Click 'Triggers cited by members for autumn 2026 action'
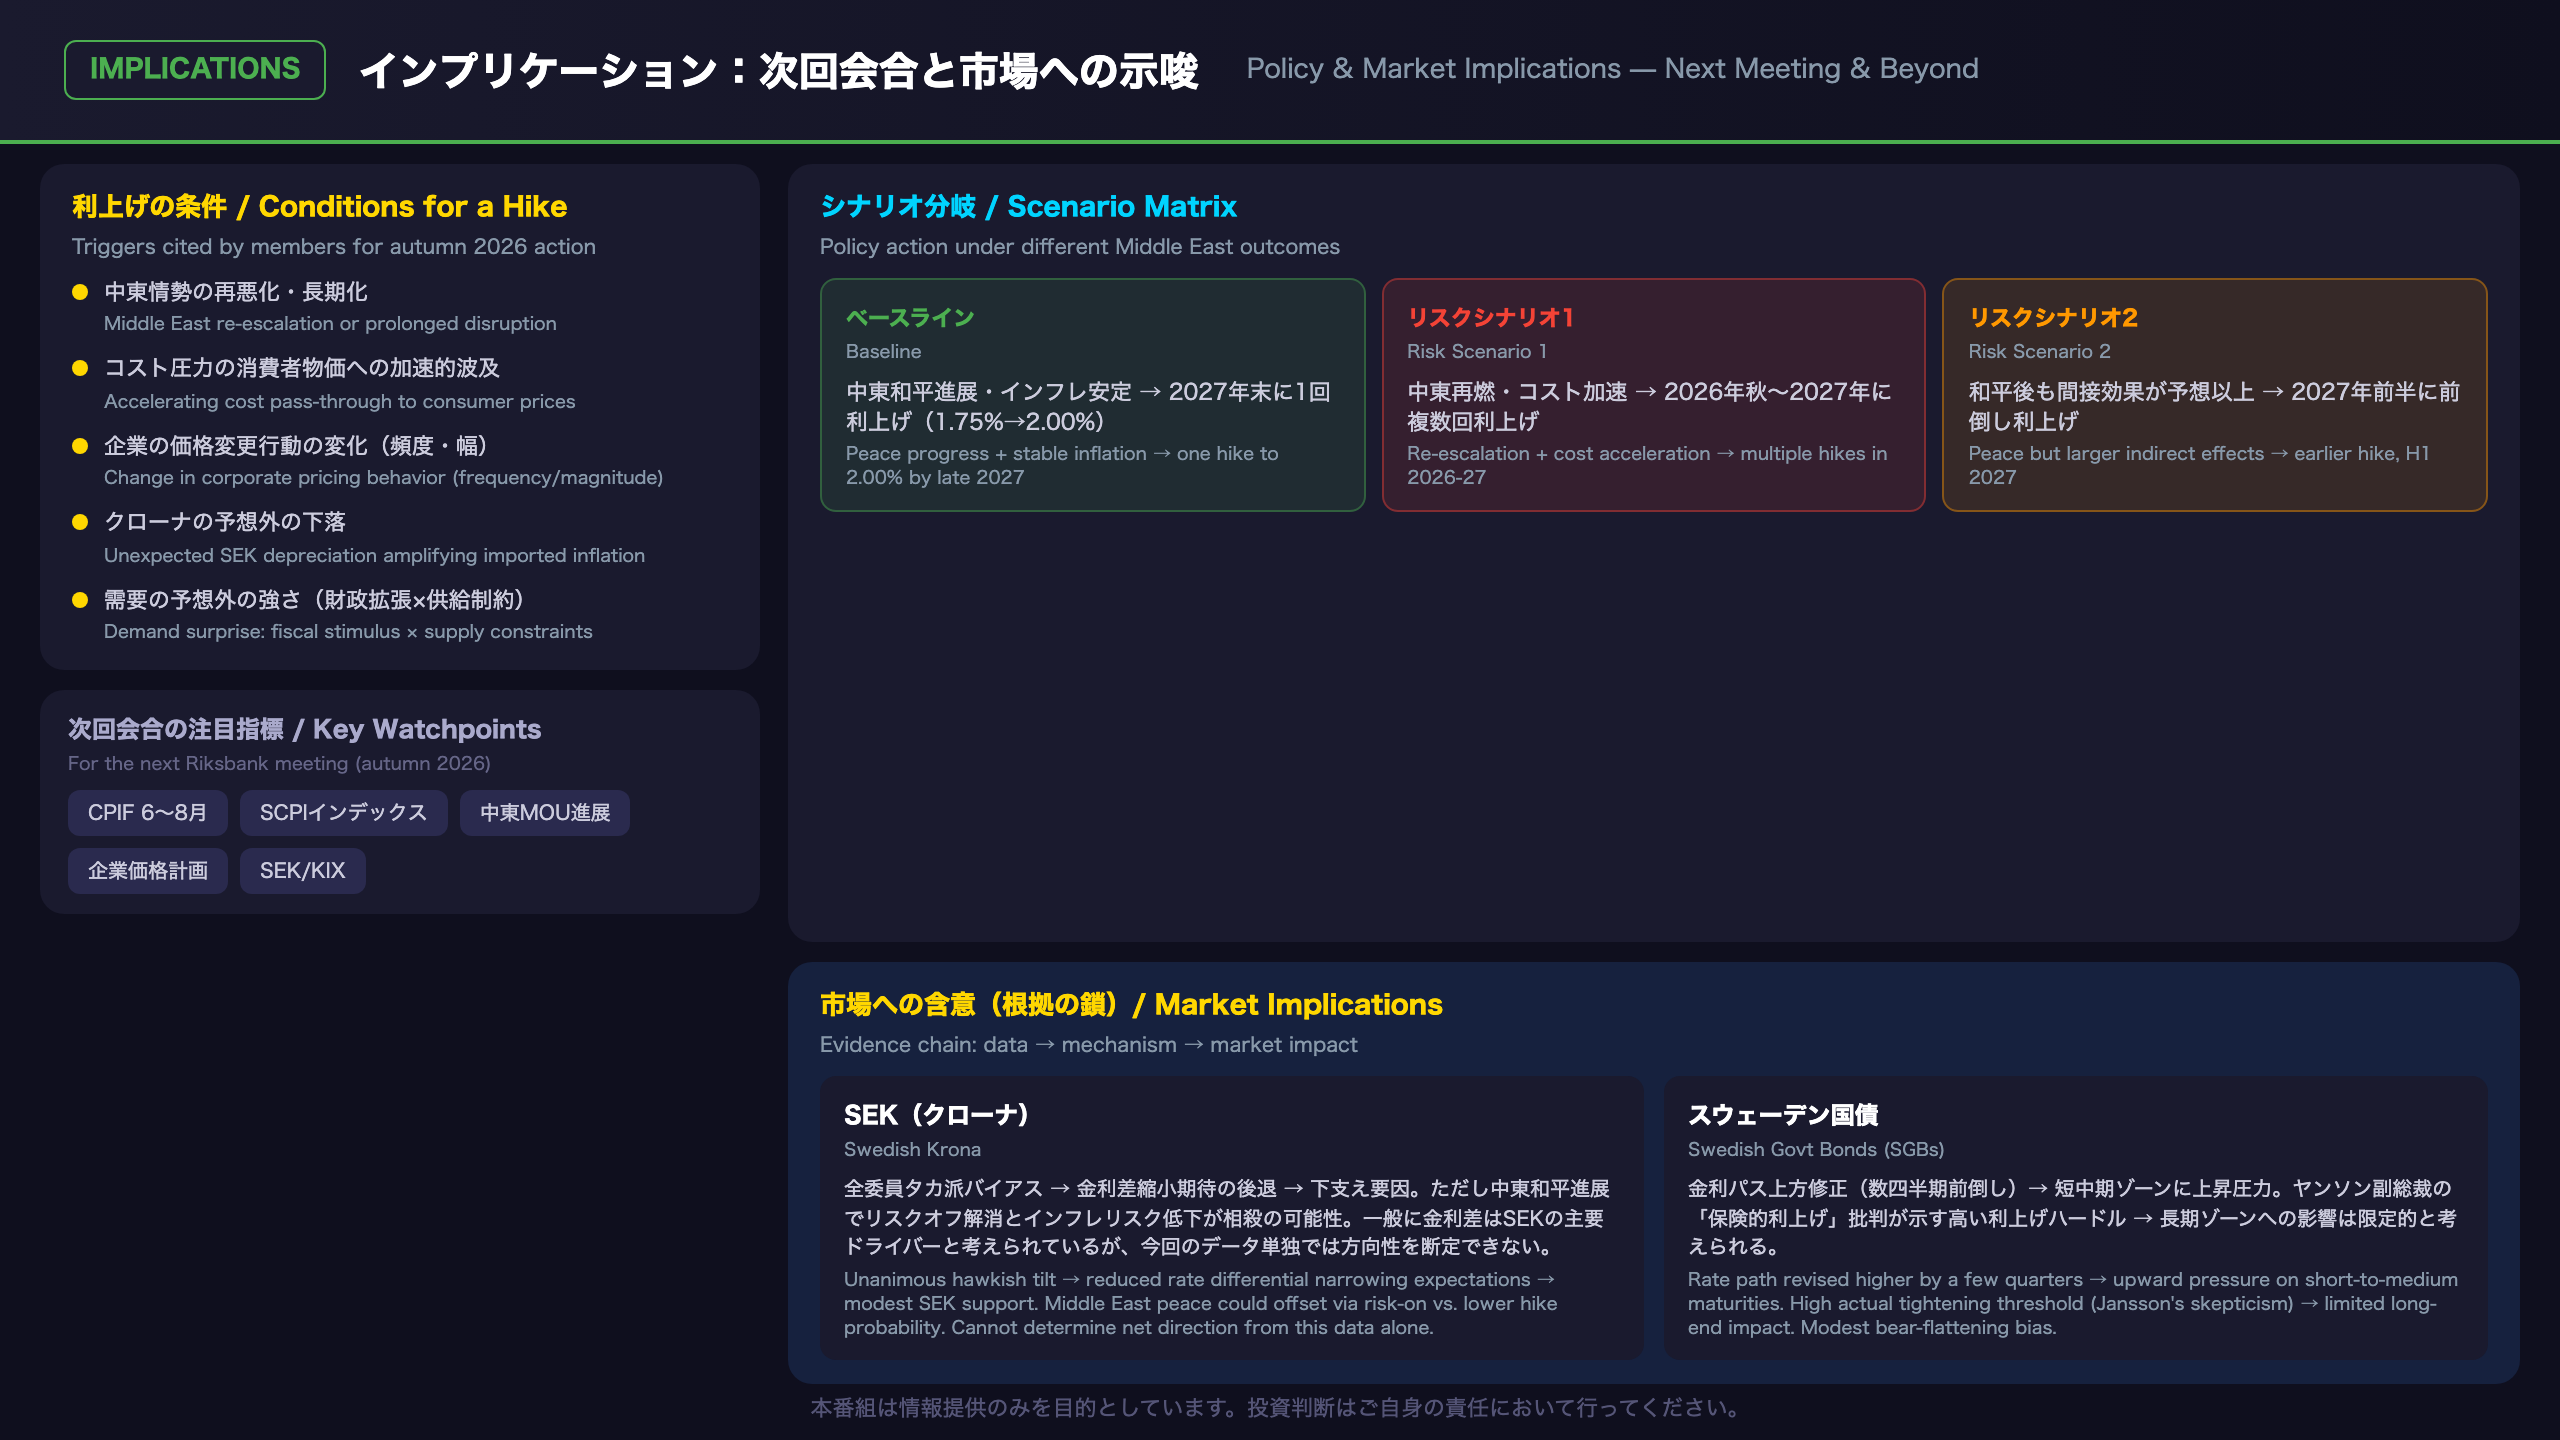 (334, 247)
